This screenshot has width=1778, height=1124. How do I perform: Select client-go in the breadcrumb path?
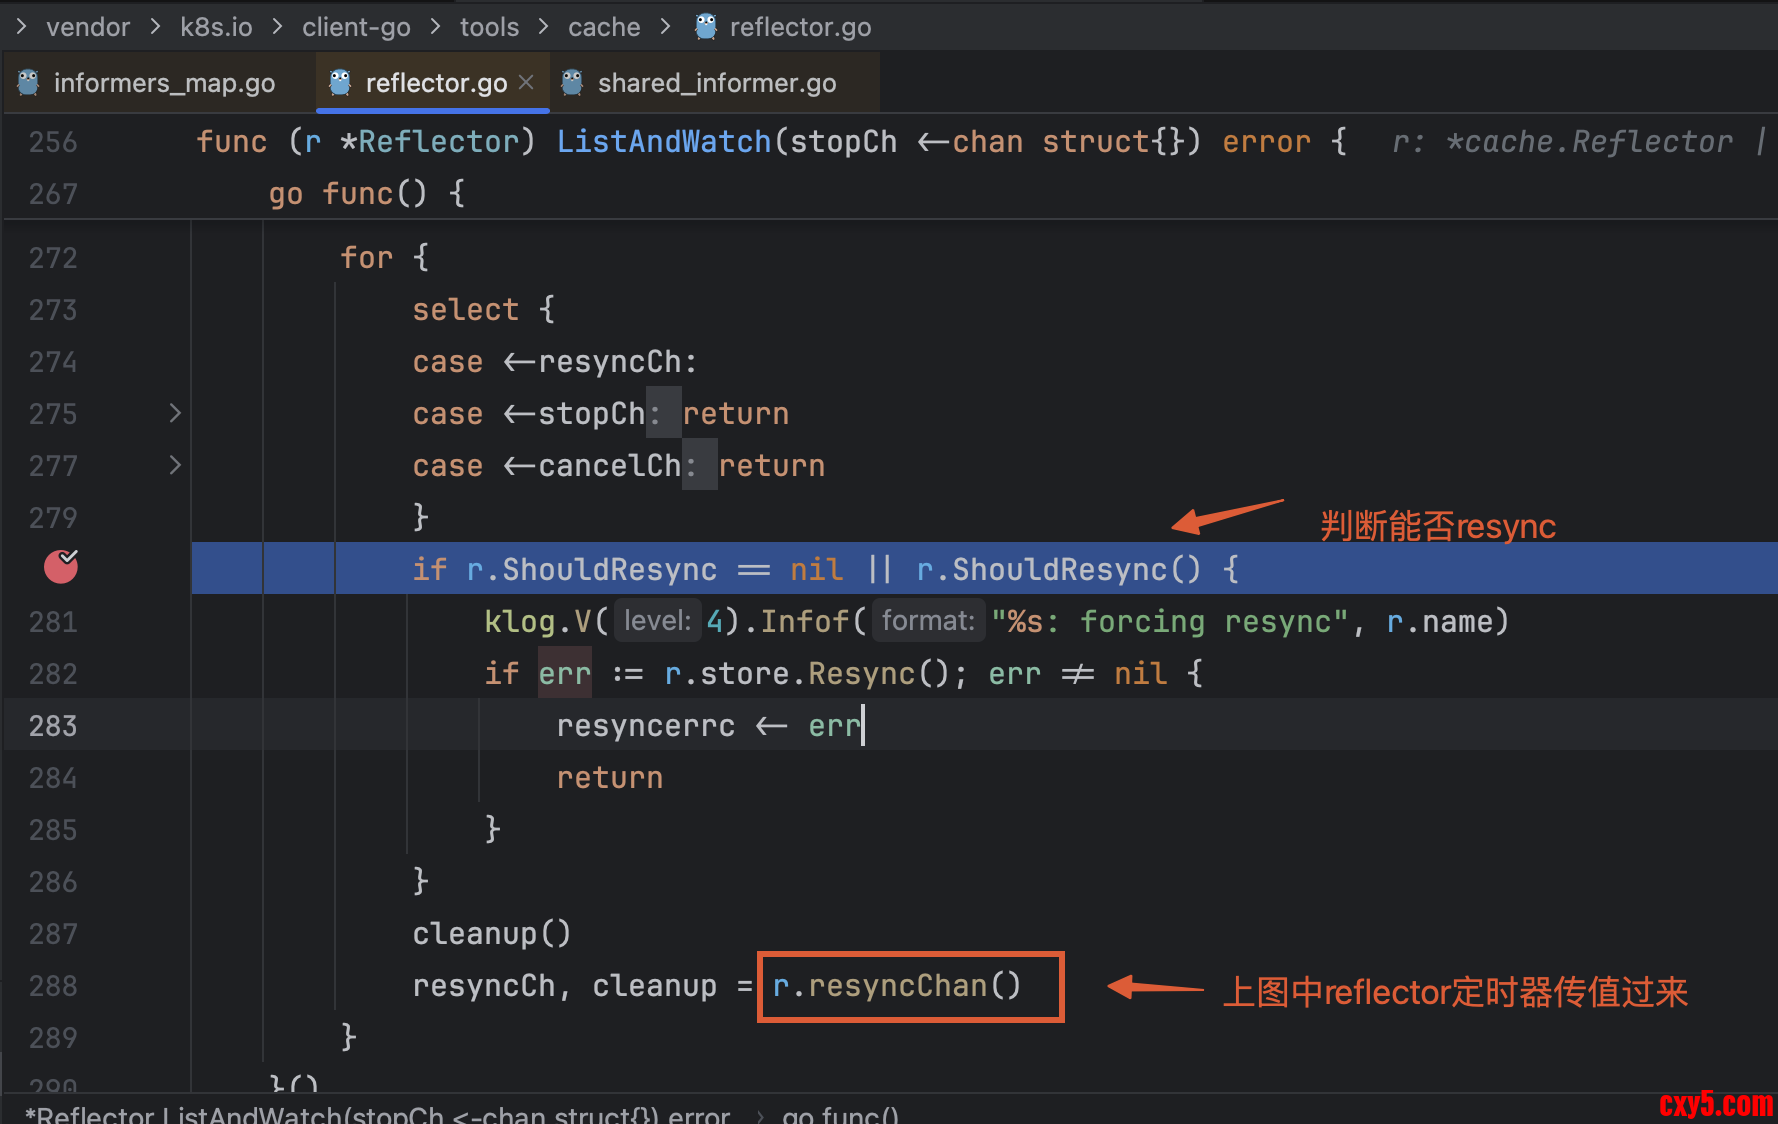click(356, 27)
